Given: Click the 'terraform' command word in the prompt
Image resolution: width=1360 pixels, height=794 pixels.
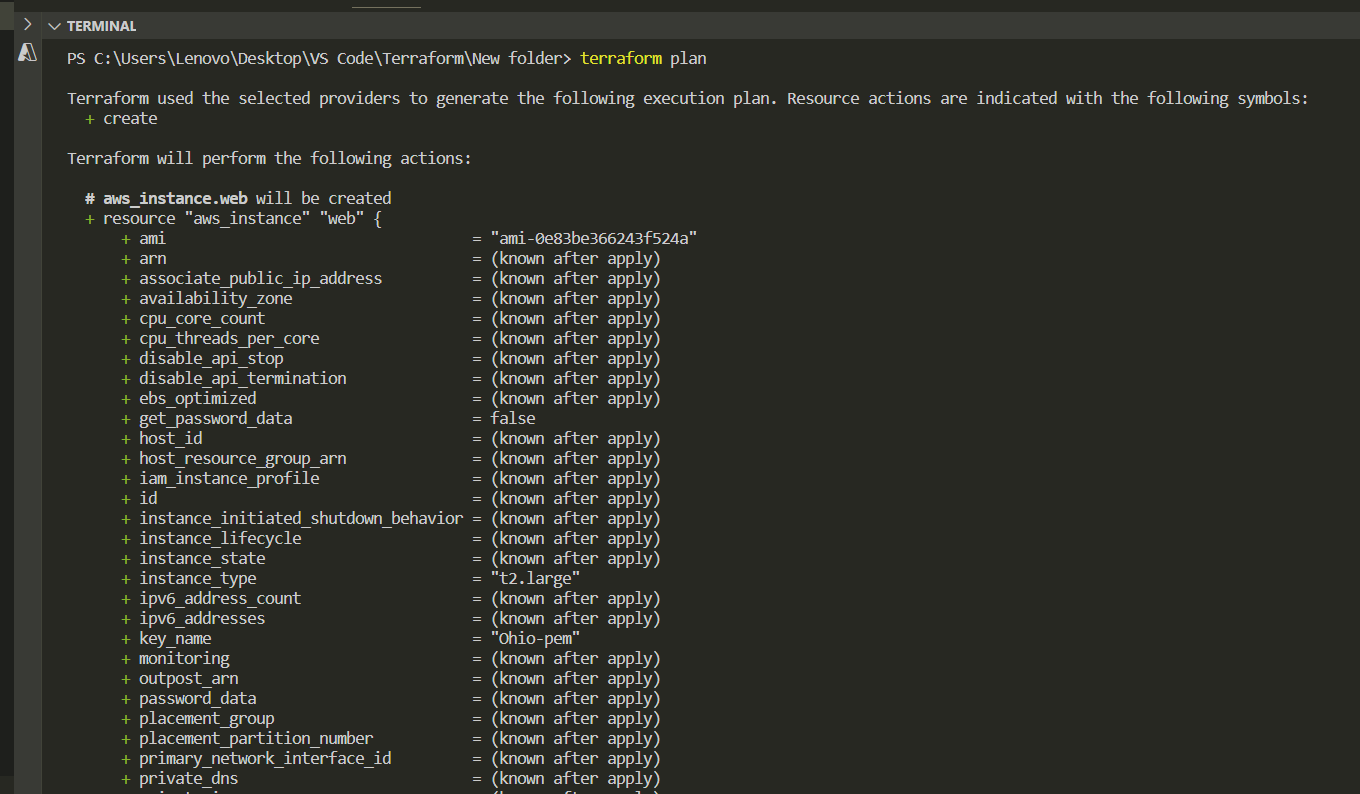Looking at the screenshot, I should click(620, 58).
